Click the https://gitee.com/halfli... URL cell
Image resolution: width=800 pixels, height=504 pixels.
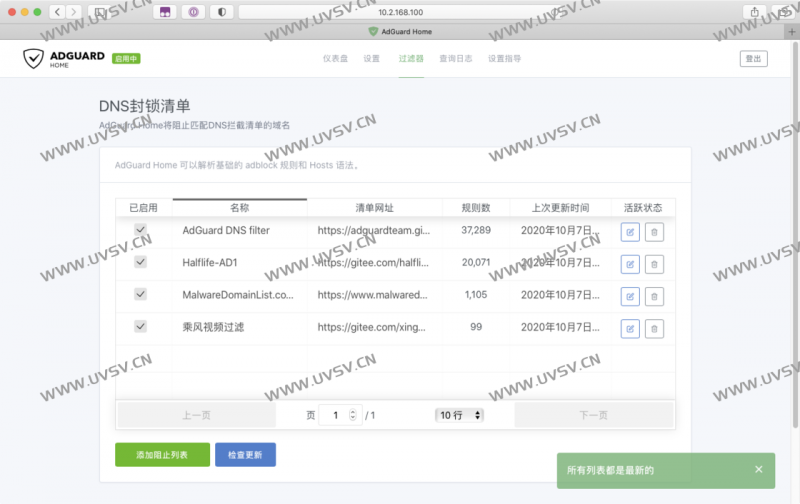click(373, 262)
